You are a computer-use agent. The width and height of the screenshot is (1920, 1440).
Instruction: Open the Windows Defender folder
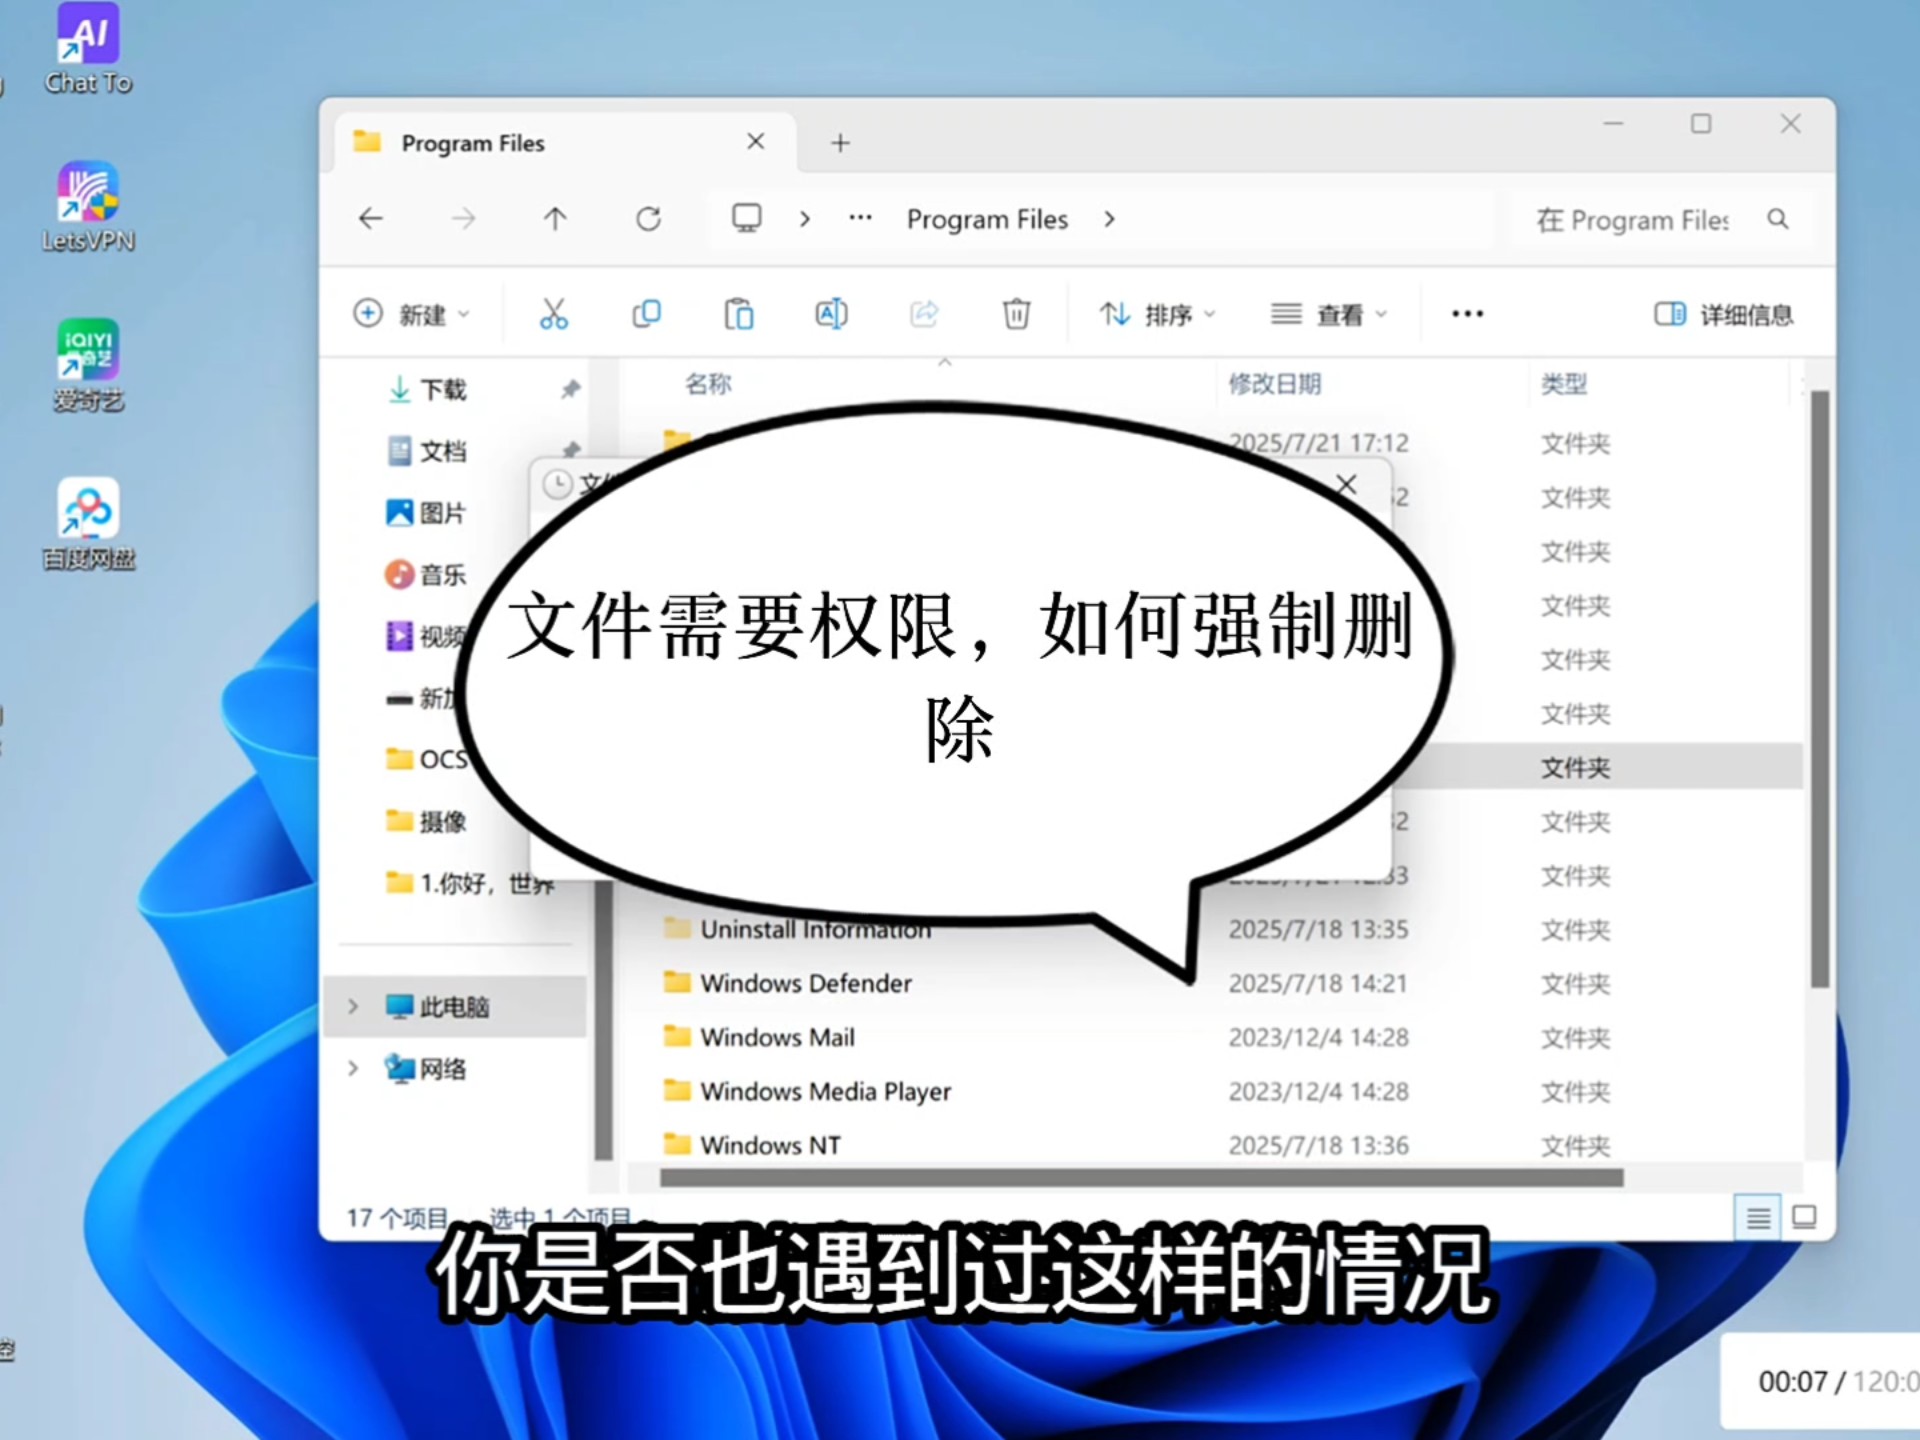pos(805,983)
